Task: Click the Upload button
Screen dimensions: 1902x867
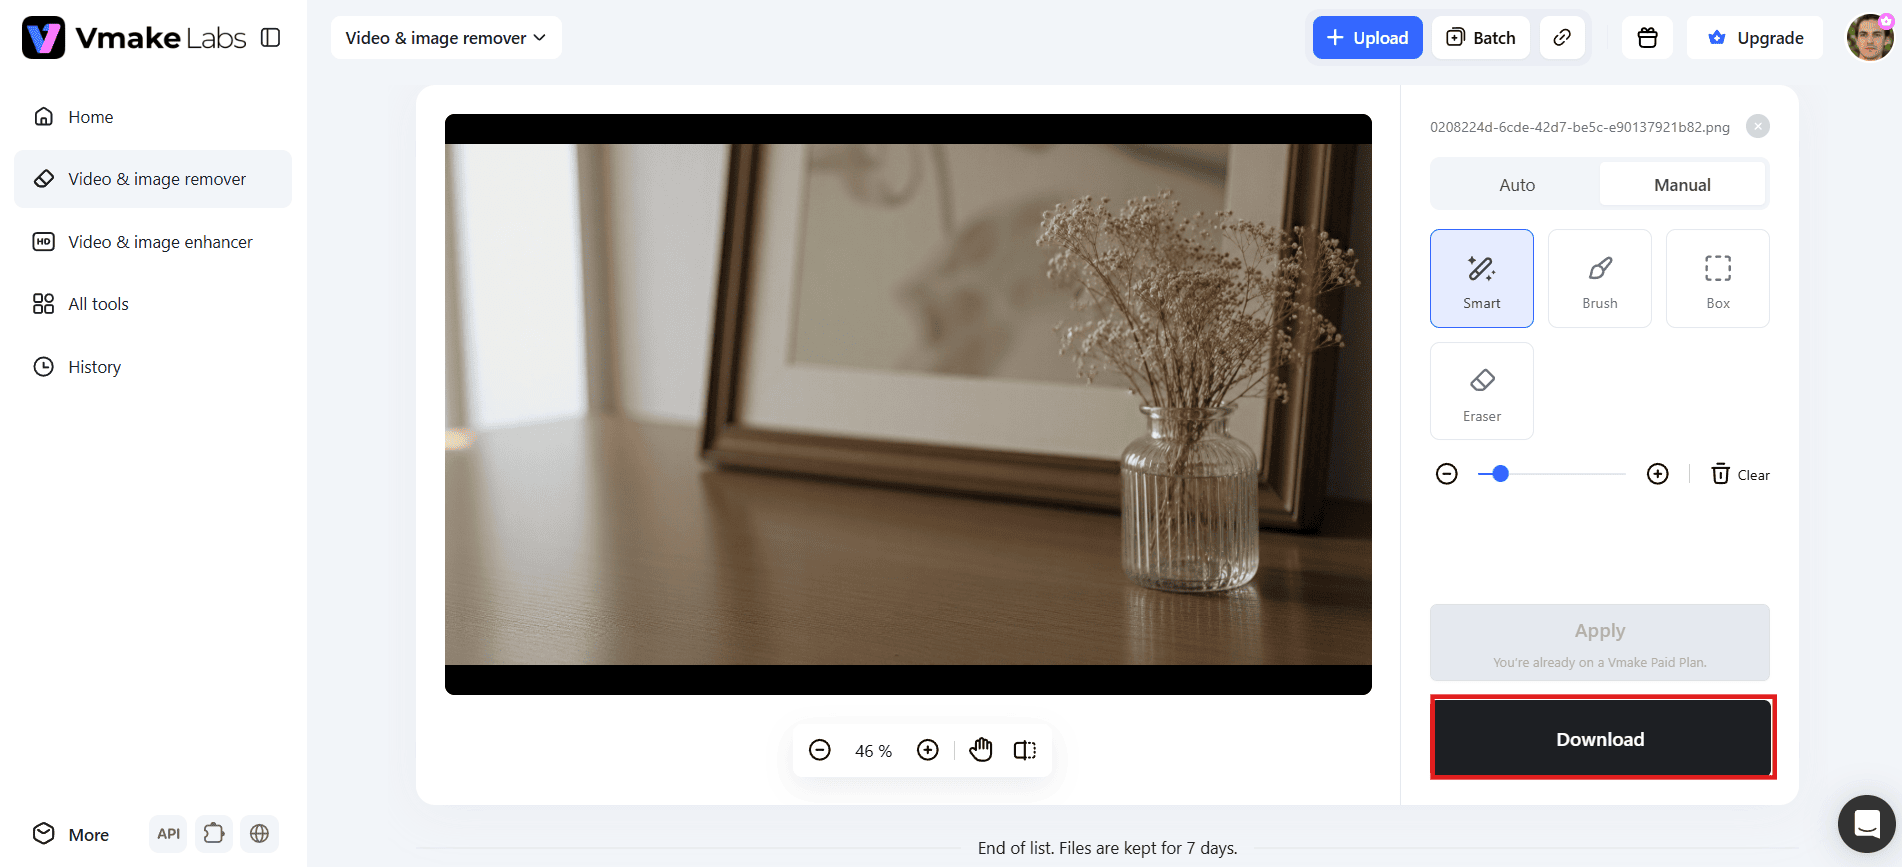Action: tap(1367, 38)
